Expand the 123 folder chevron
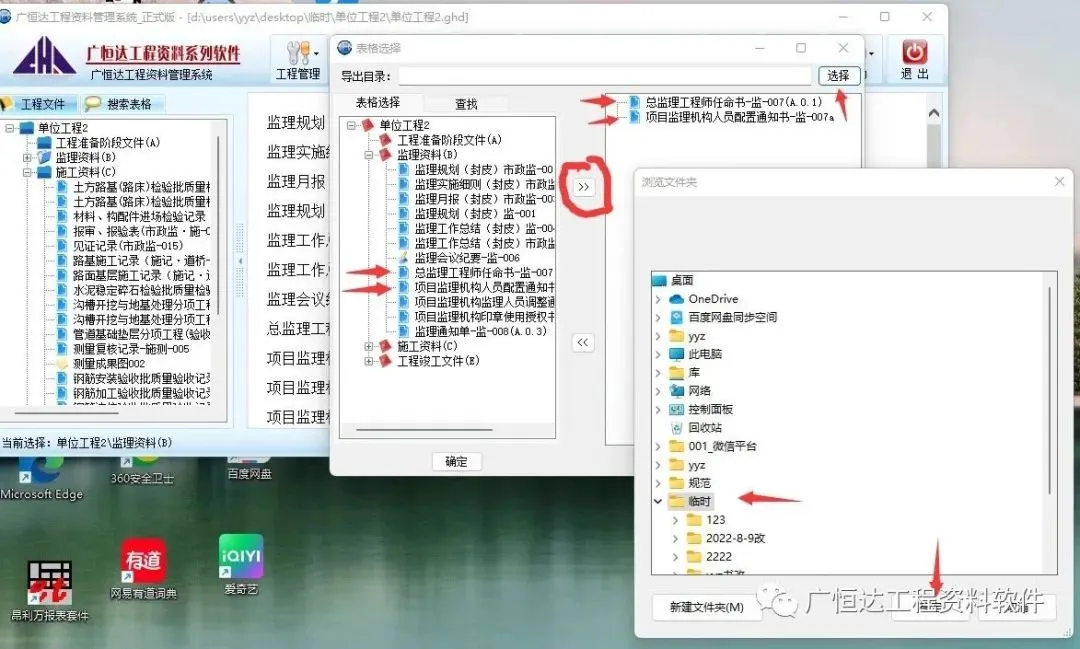Screen dimensions: 1080x649 click(675, 520)
